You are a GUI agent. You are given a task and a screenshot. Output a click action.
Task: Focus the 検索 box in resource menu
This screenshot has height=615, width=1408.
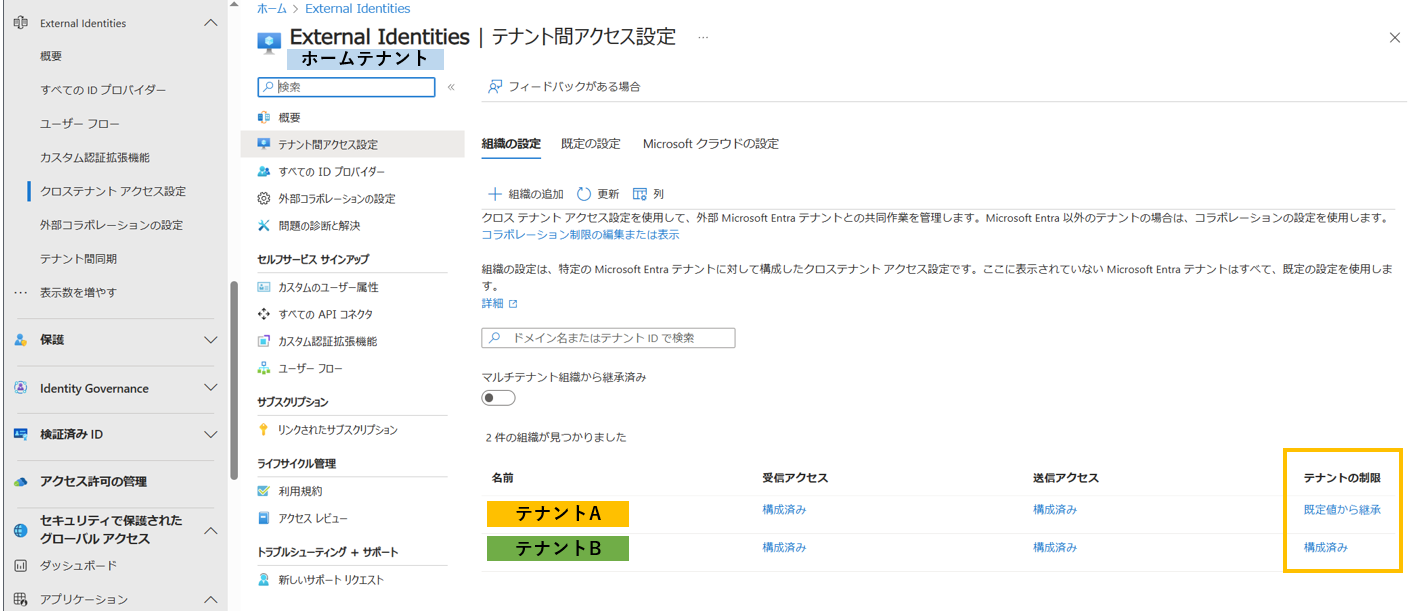[346, 87]
